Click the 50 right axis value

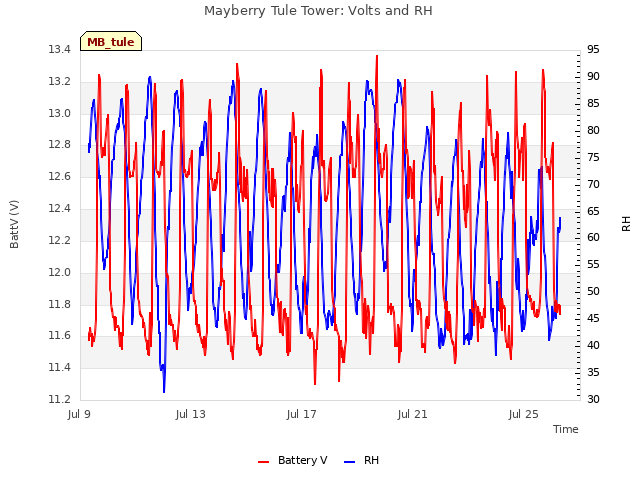[x=593, y=291]
